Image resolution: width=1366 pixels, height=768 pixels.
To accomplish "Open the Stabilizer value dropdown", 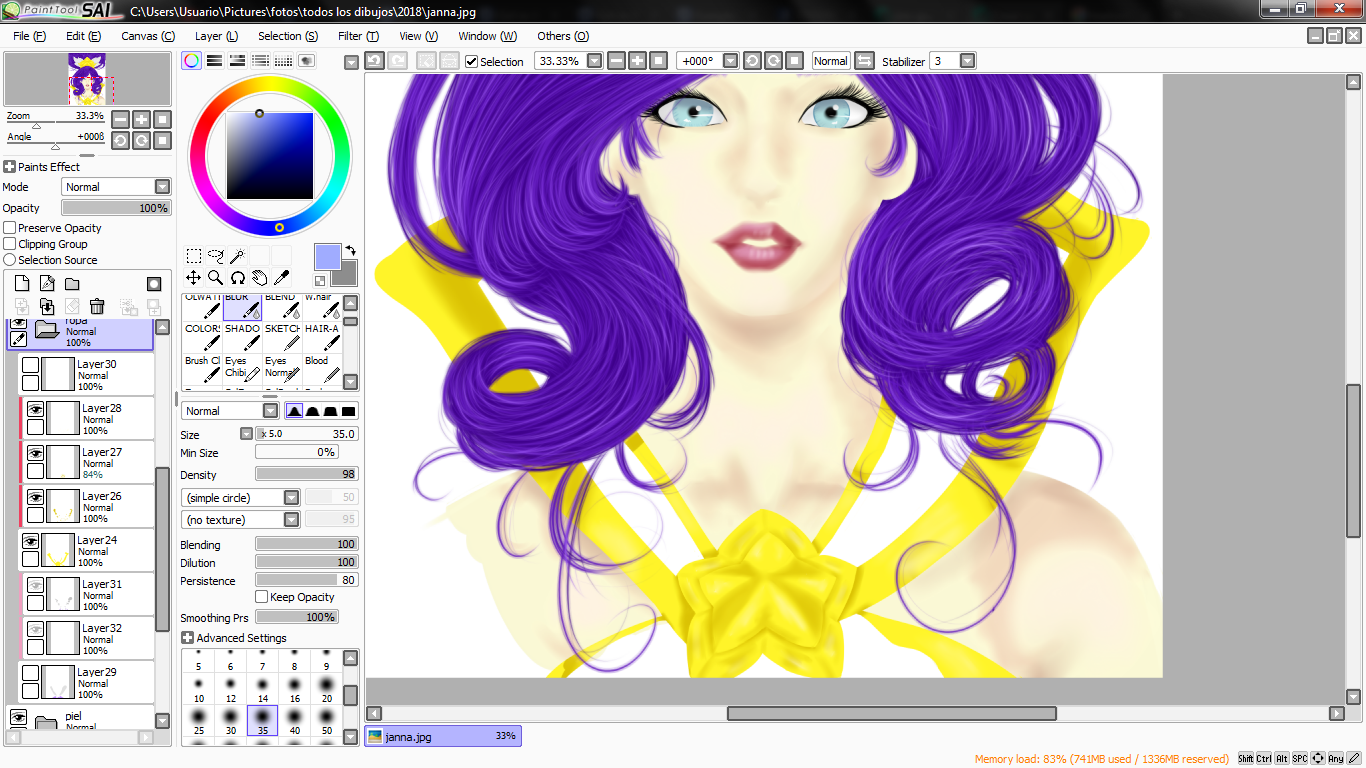I will coord(967,61).
